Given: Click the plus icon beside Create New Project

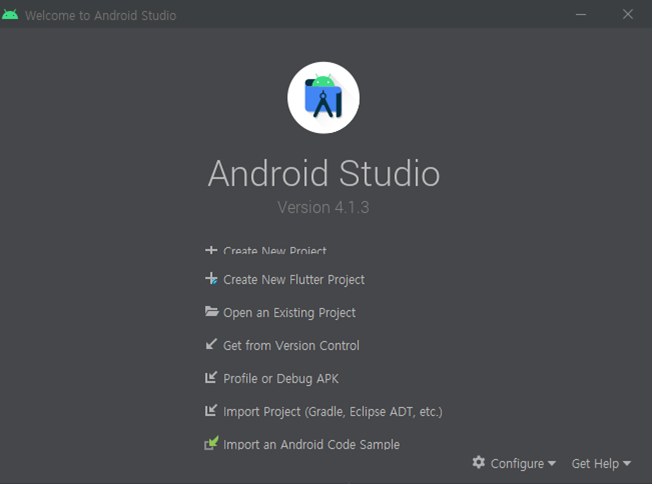Looking at the screenshot, I should click(211, 250).
